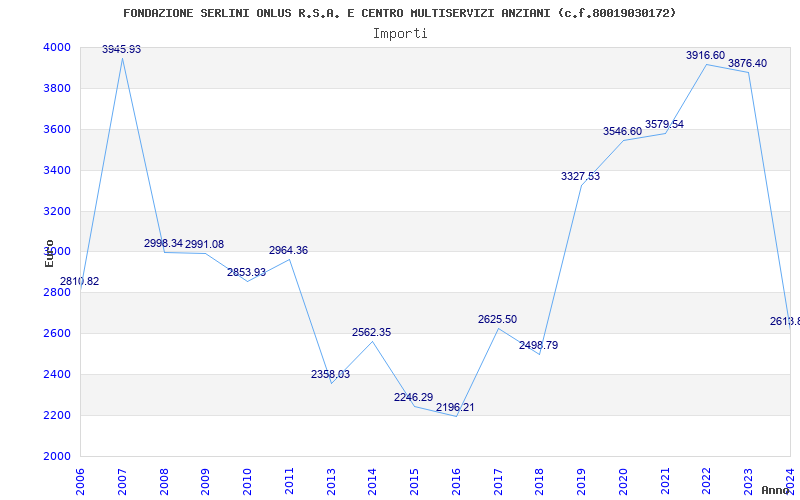Click the data label 2998.34
Viewport: 800px width, 500px height.
coord(163,243)
